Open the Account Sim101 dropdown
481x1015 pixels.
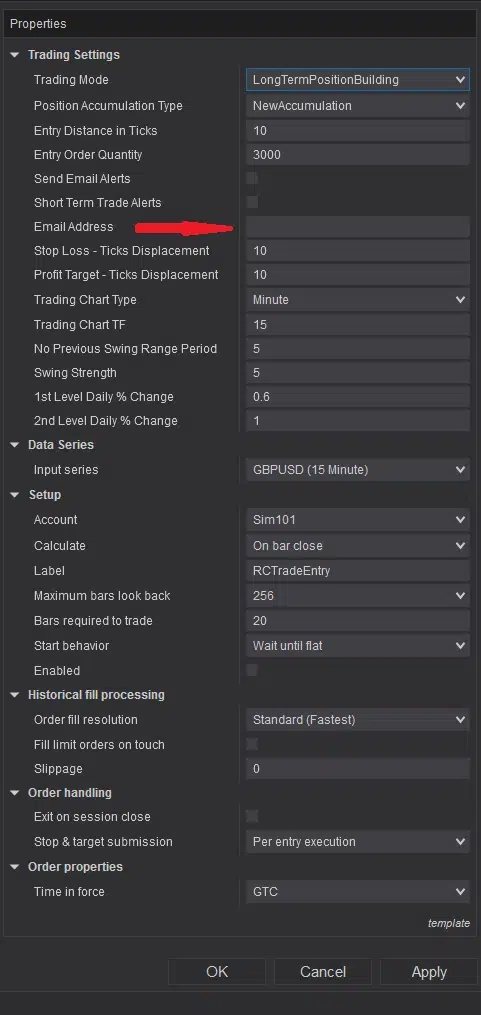point(357,520)
